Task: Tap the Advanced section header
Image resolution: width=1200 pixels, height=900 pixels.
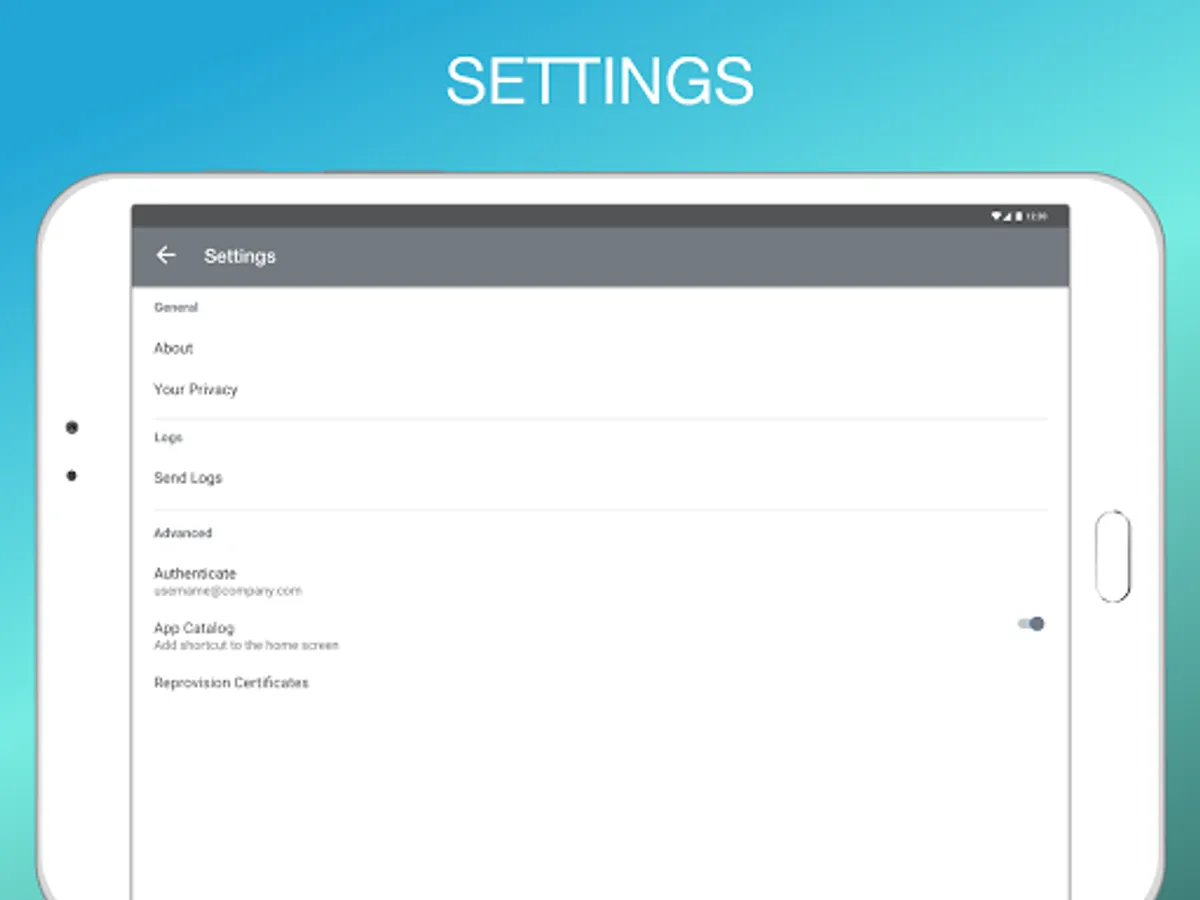Action: pyautogui.click(x=183, y=533)
